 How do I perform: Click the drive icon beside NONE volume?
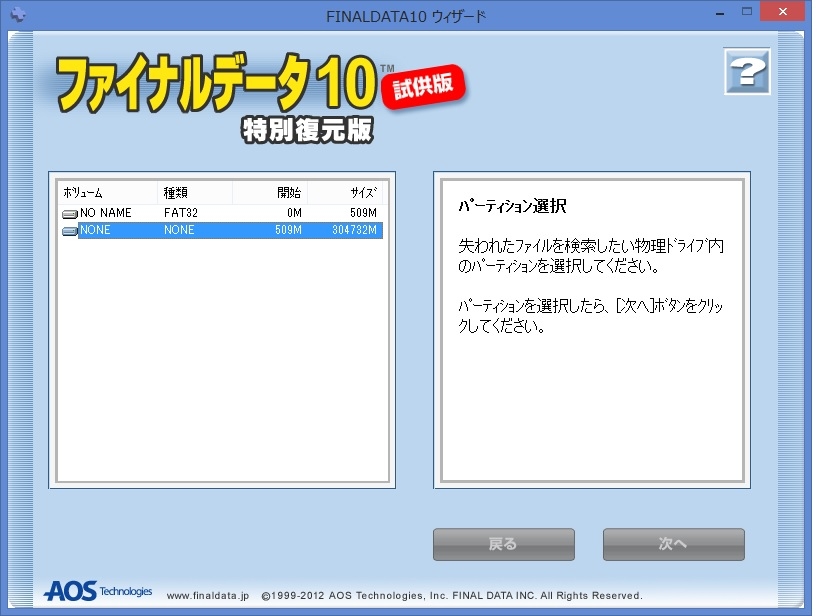click(69, 231)
